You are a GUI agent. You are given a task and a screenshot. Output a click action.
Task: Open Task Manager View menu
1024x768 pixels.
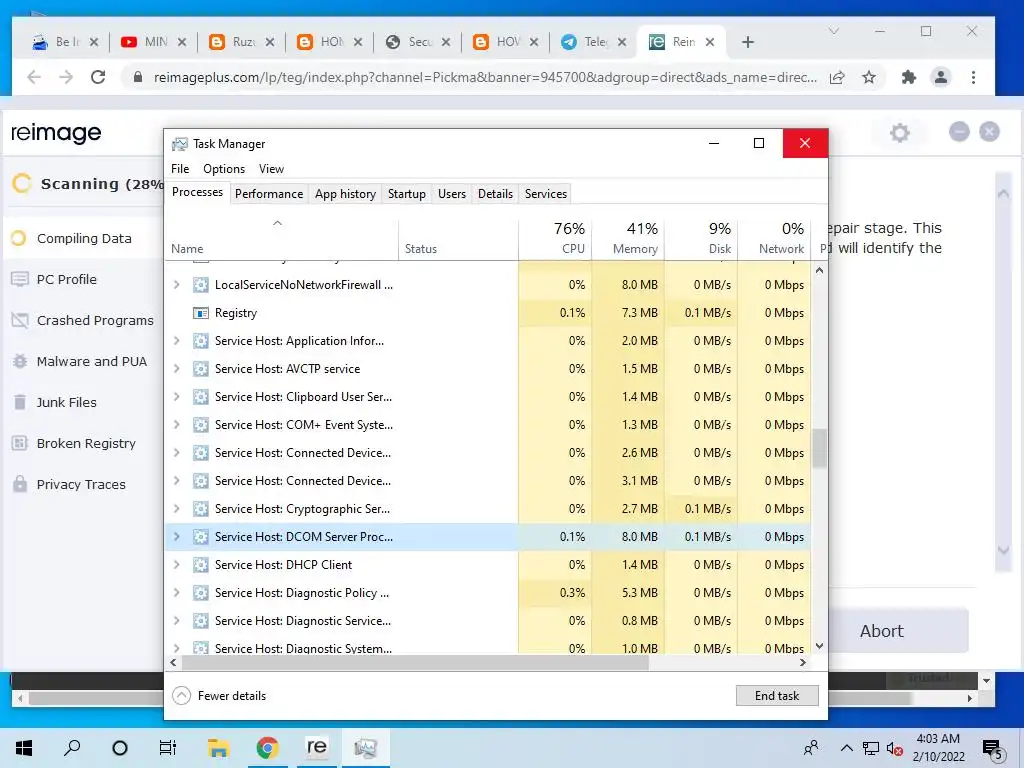(x=271, y=169)
